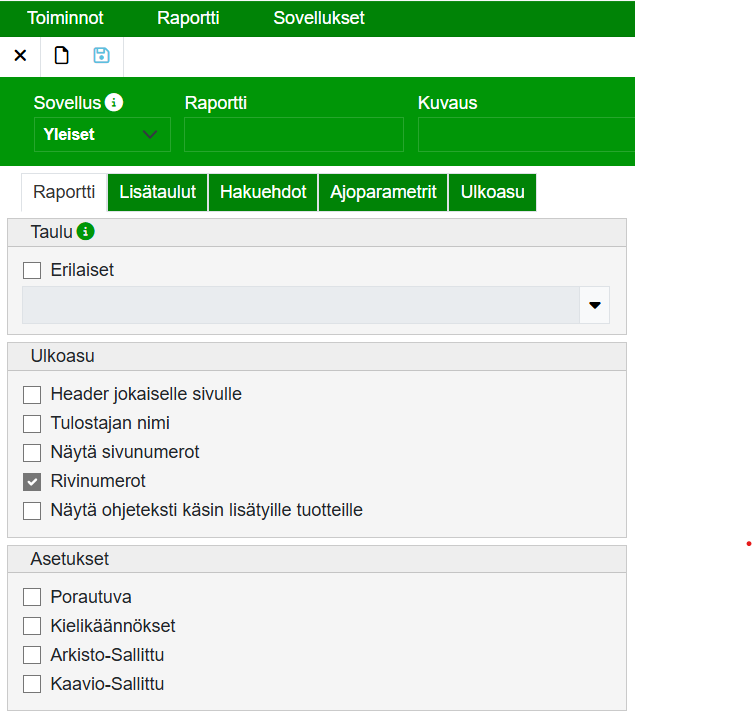
Task: Open the Sovellus dropdown showing Yleiset
Action: (102, 134)
